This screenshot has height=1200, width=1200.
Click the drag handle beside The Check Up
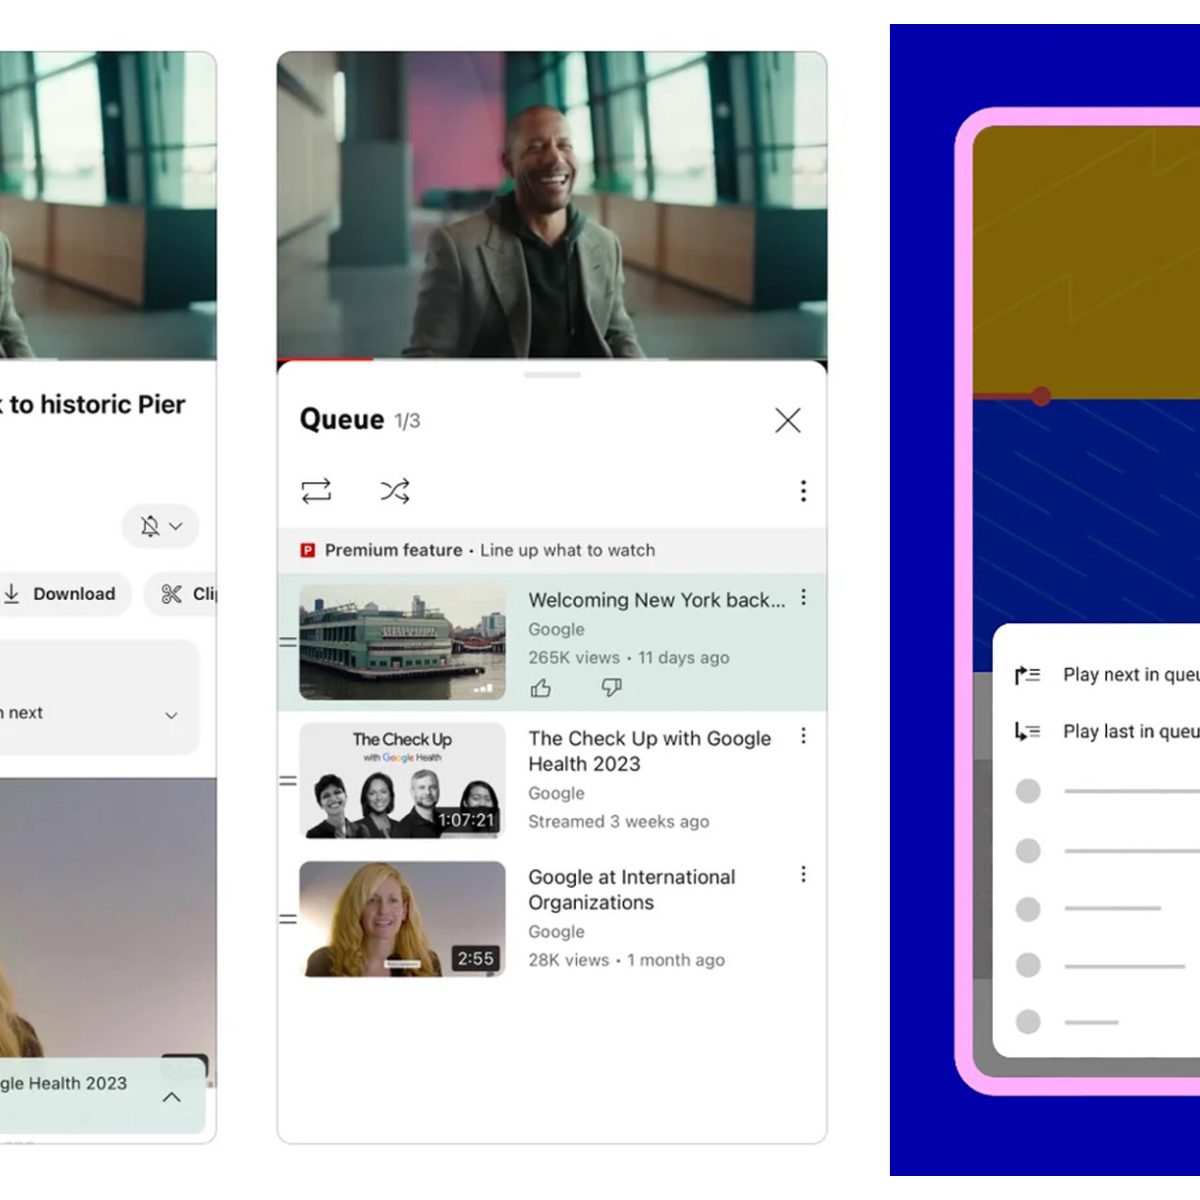(x=288, y=780)
